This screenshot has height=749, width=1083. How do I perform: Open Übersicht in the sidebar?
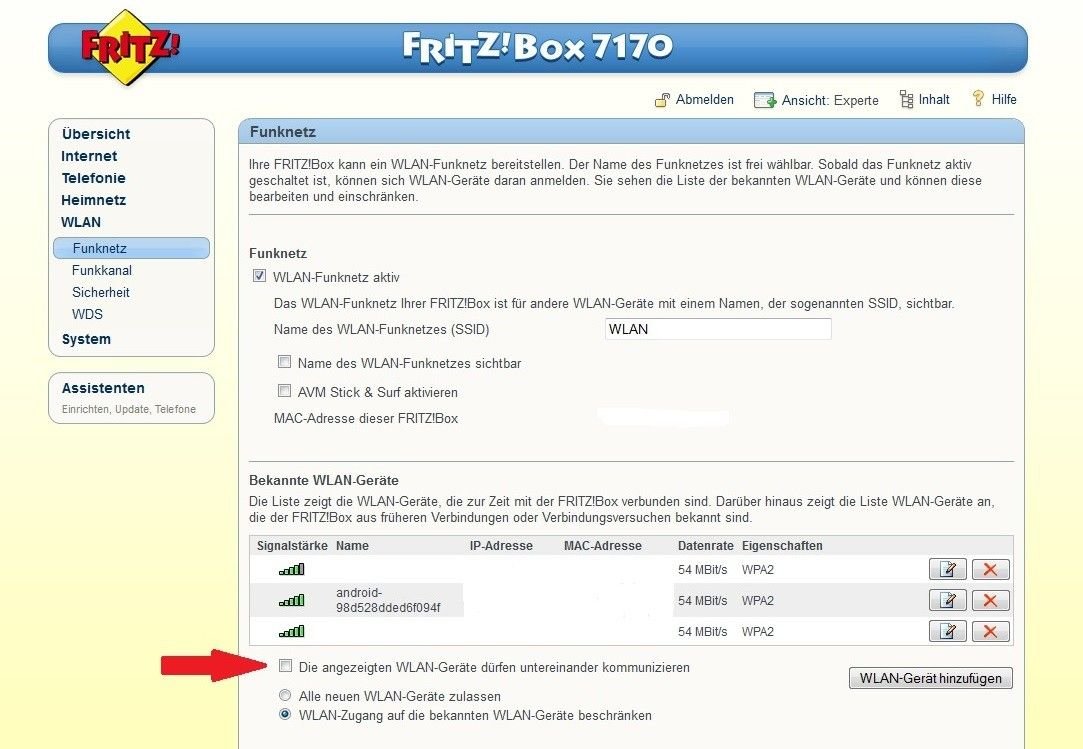tap(96, 134)
